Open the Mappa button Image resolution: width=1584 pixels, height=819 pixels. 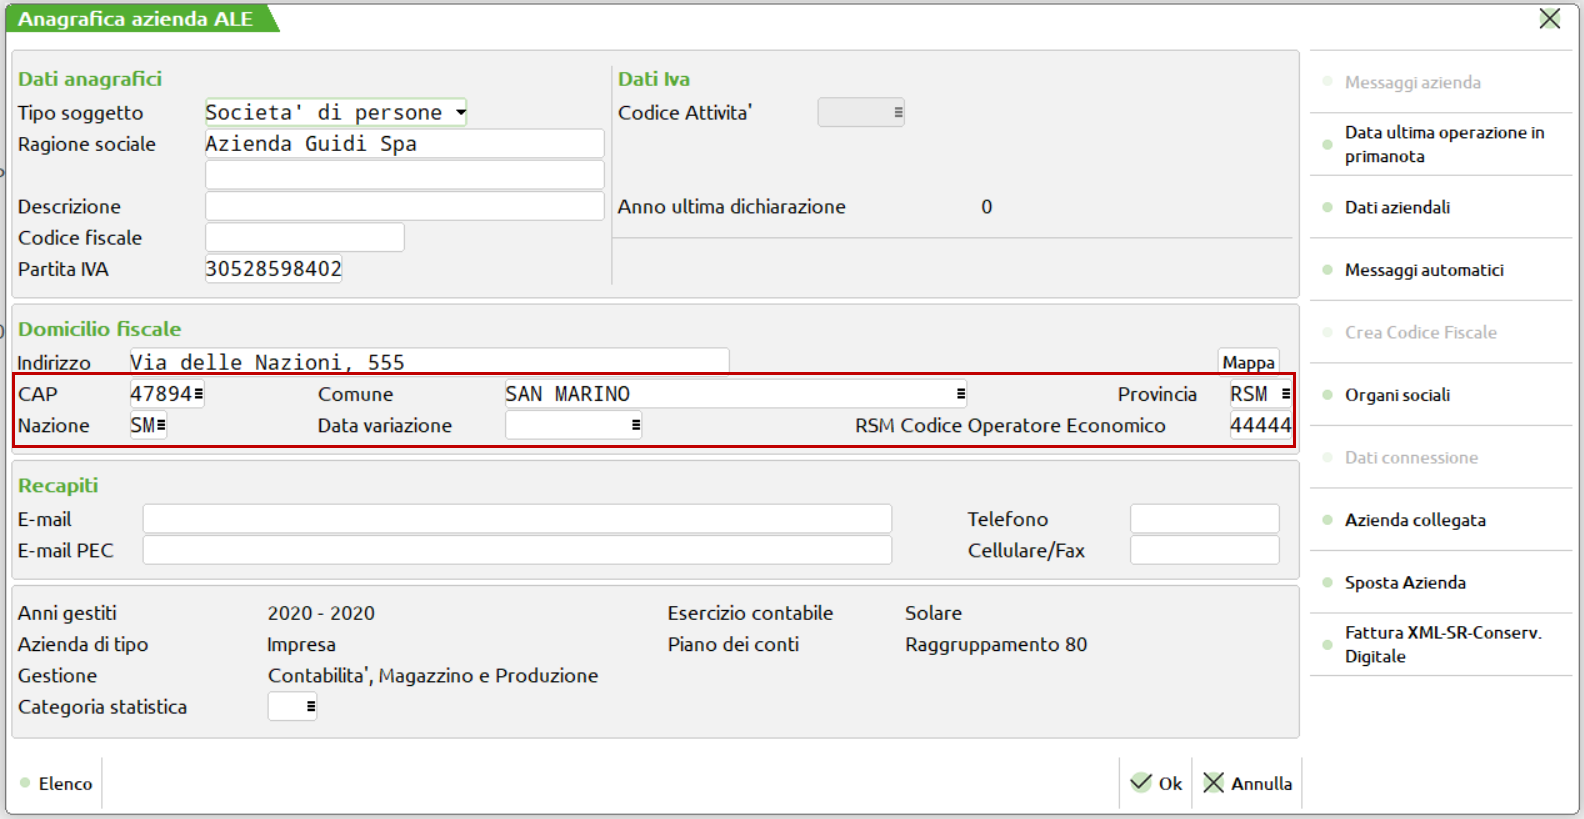pyautogui.click(x=1248, y=362)
